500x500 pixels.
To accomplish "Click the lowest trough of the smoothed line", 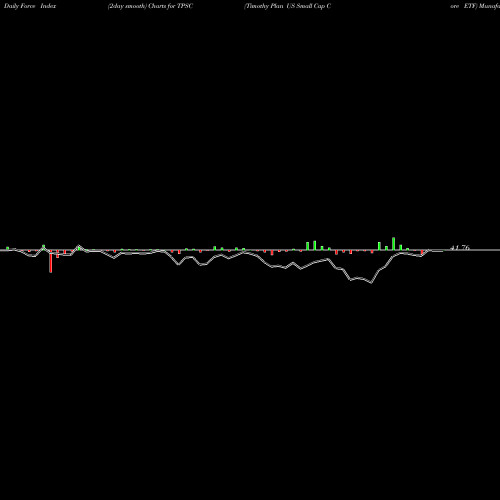I will (371, 283).
